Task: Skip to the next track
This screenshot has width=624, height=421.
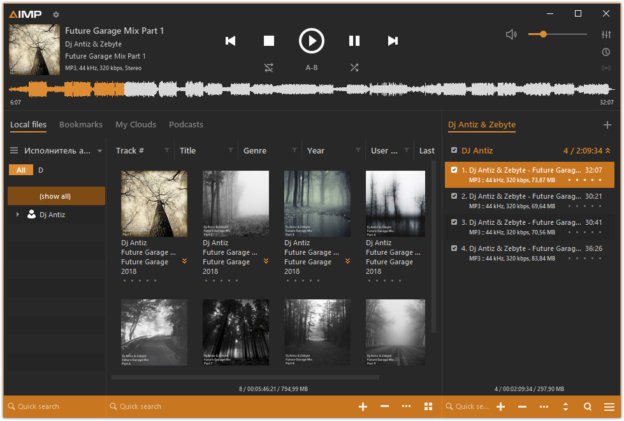Action: (x=393, y=41)
